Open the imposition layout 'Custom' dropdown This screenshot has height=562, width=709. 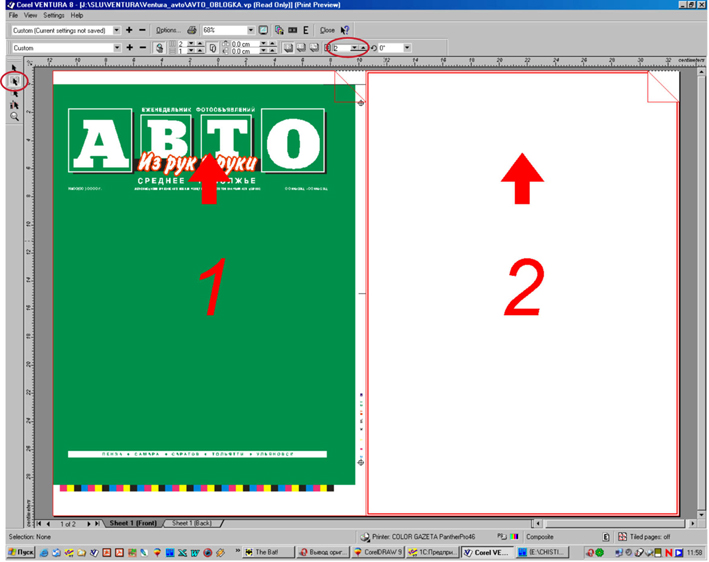tap(117, 47)
